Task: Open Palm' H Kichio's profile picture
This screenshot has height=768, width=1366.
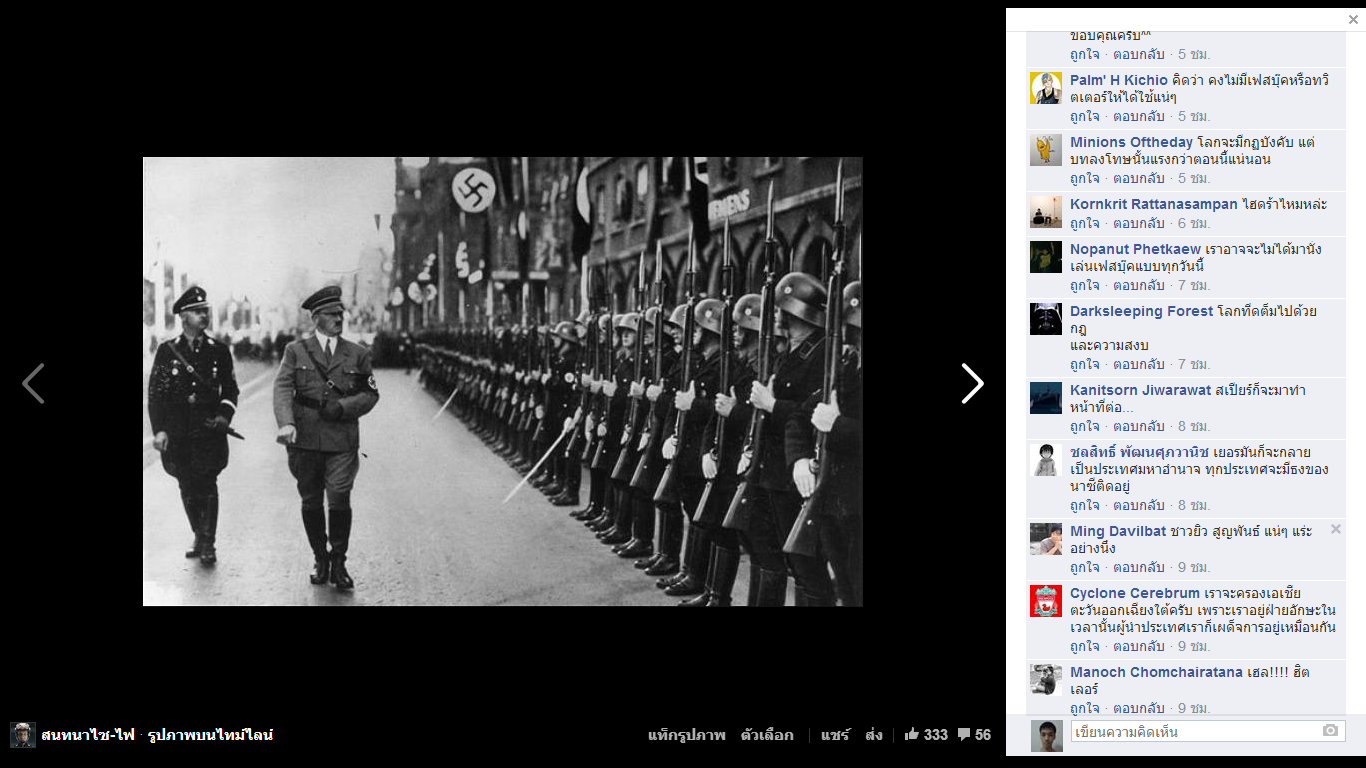Action: click(x=1046, y=88)
